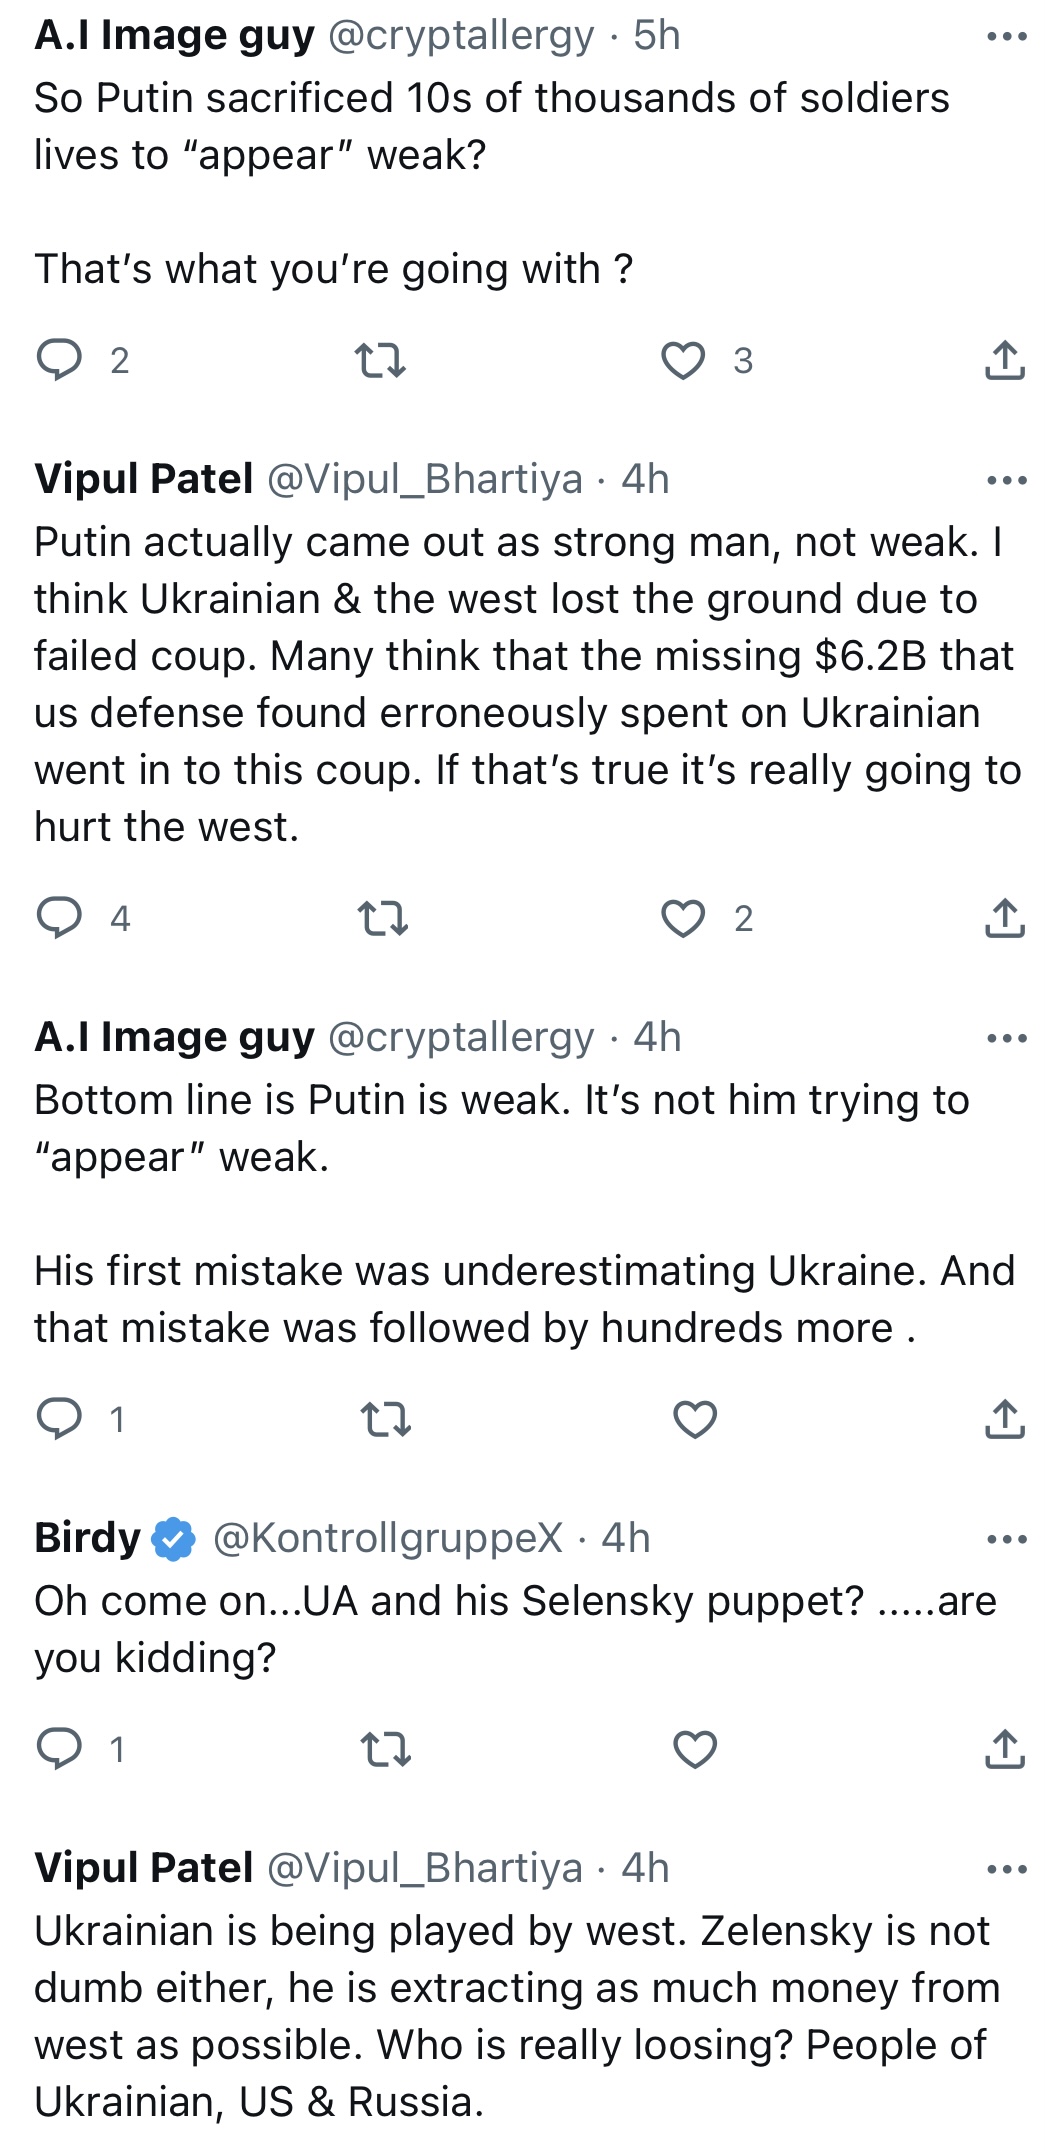The width and height of the screenshot is (1046, 2151).
Task: Open the @KontrollgruppeX profile handle
Action: coord(388,1537)
